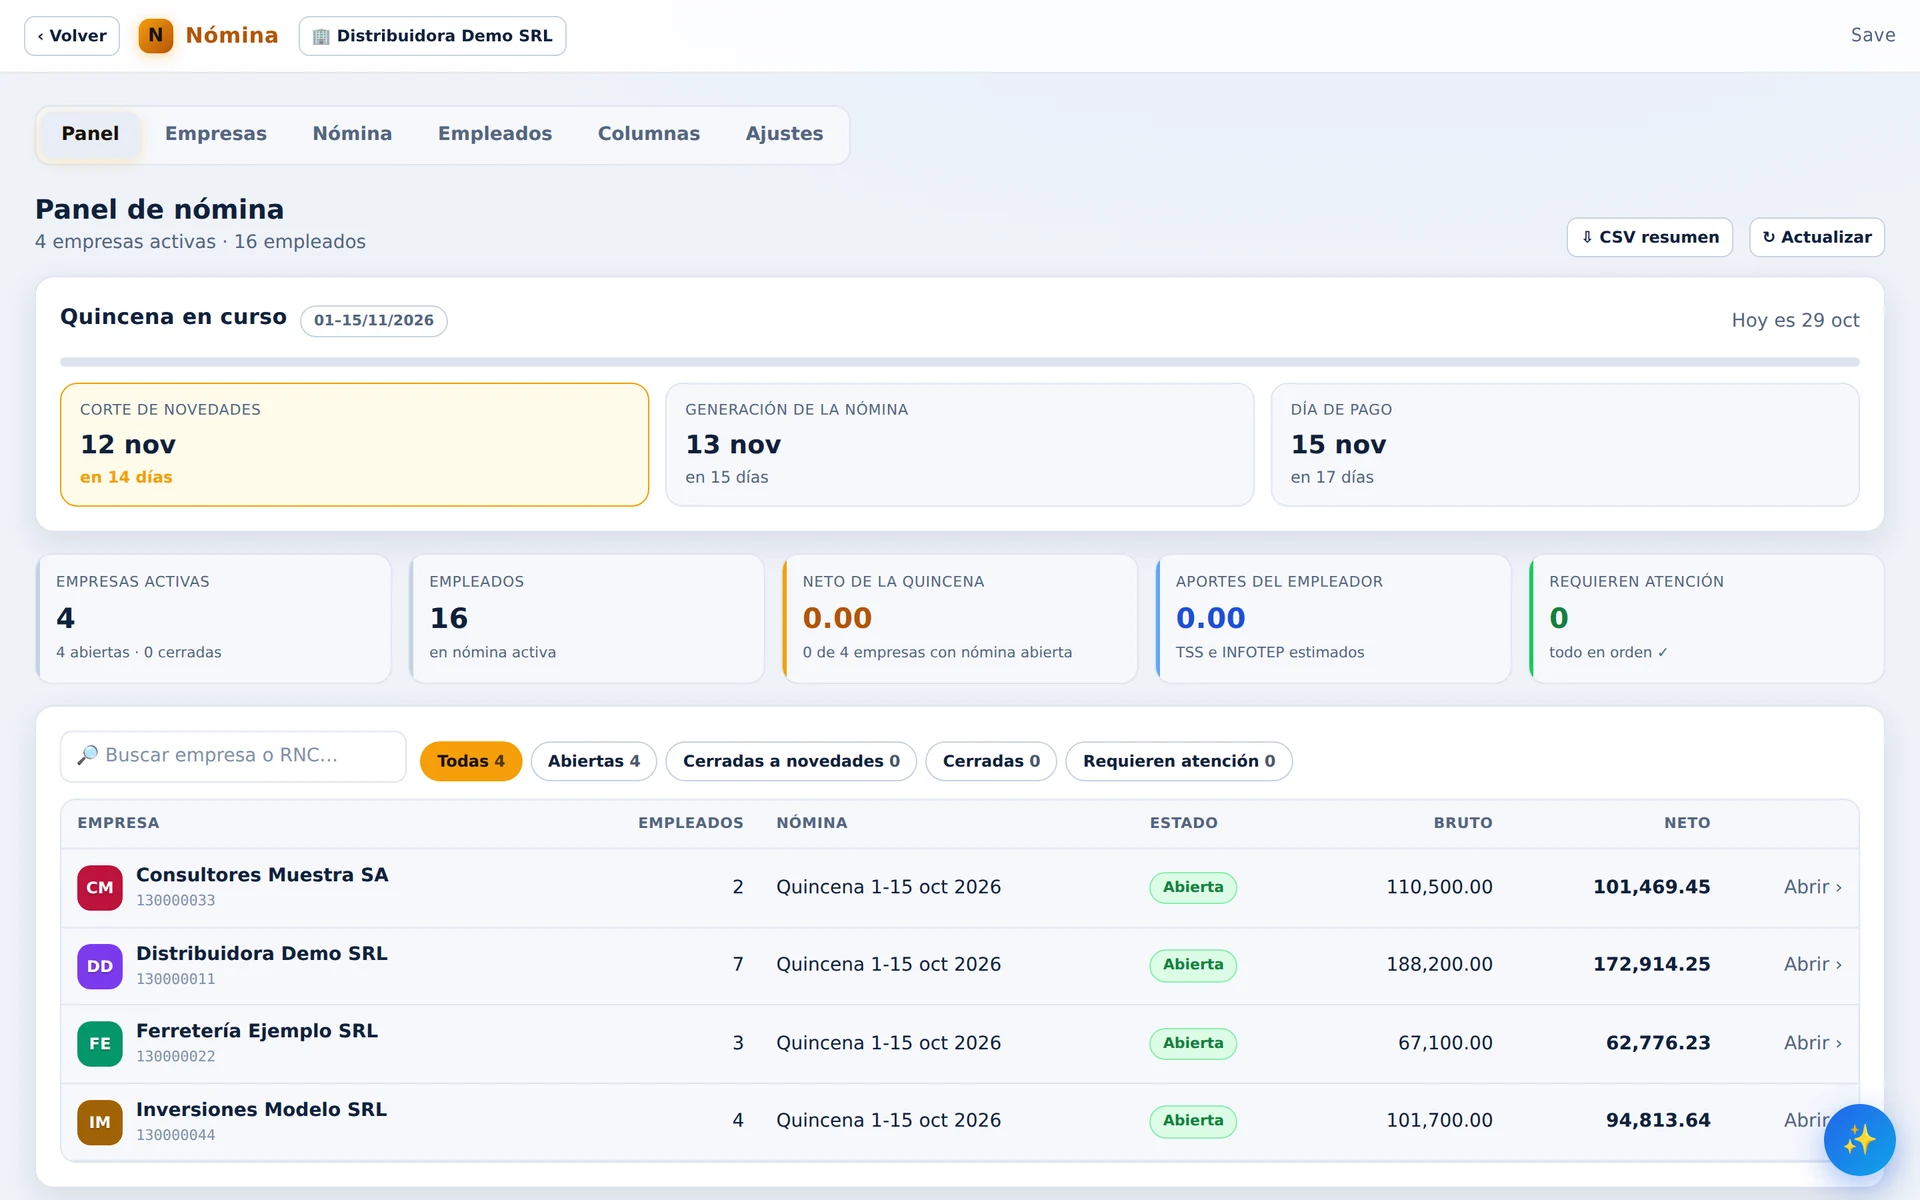
Task: Click the Aportes del empleador card
Action: [1333, 619]
